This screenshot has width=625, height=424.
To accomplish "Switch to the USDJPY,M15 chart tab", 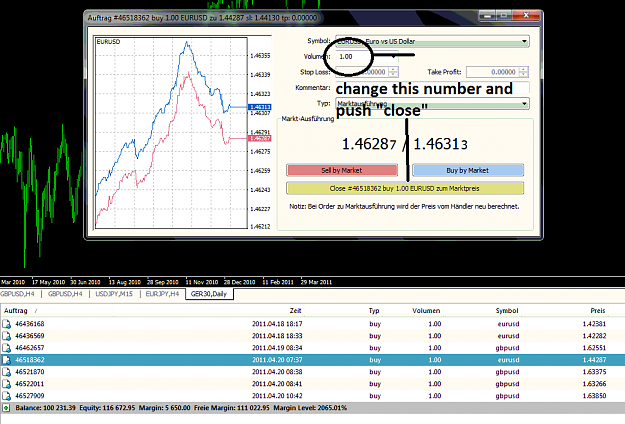I will click(x=114, y=294).
